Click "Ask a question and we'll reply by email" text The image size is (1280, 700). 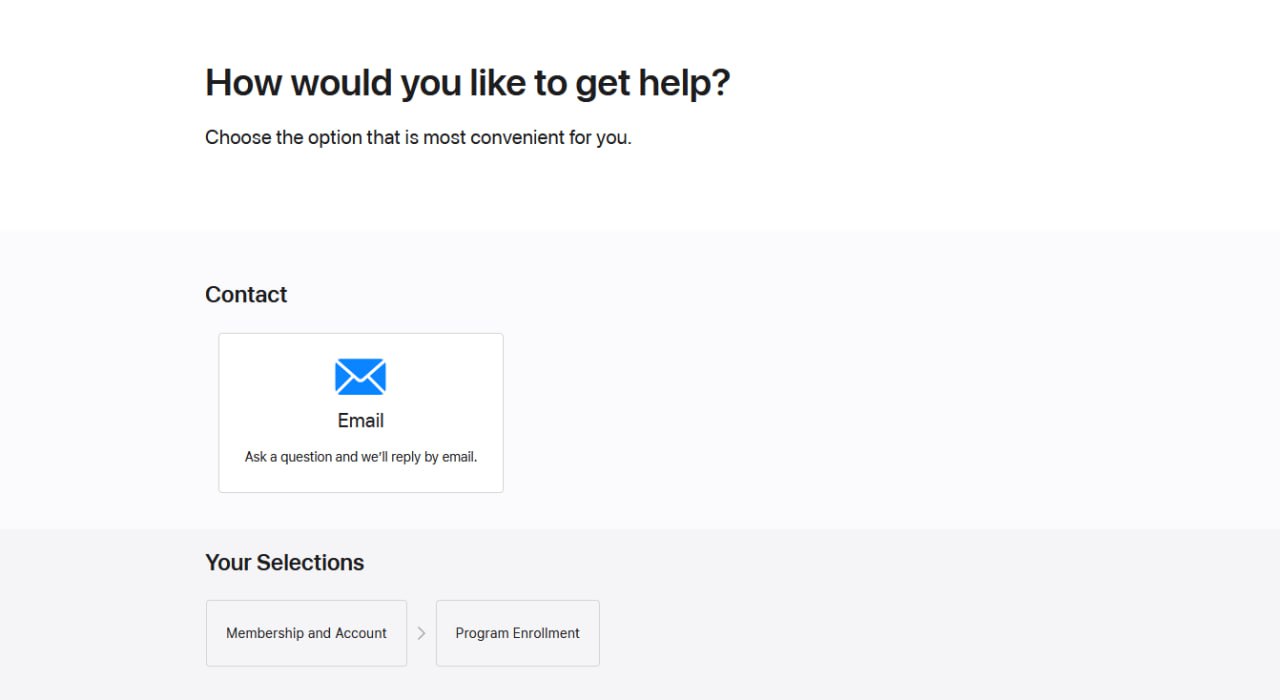(361, 457)
